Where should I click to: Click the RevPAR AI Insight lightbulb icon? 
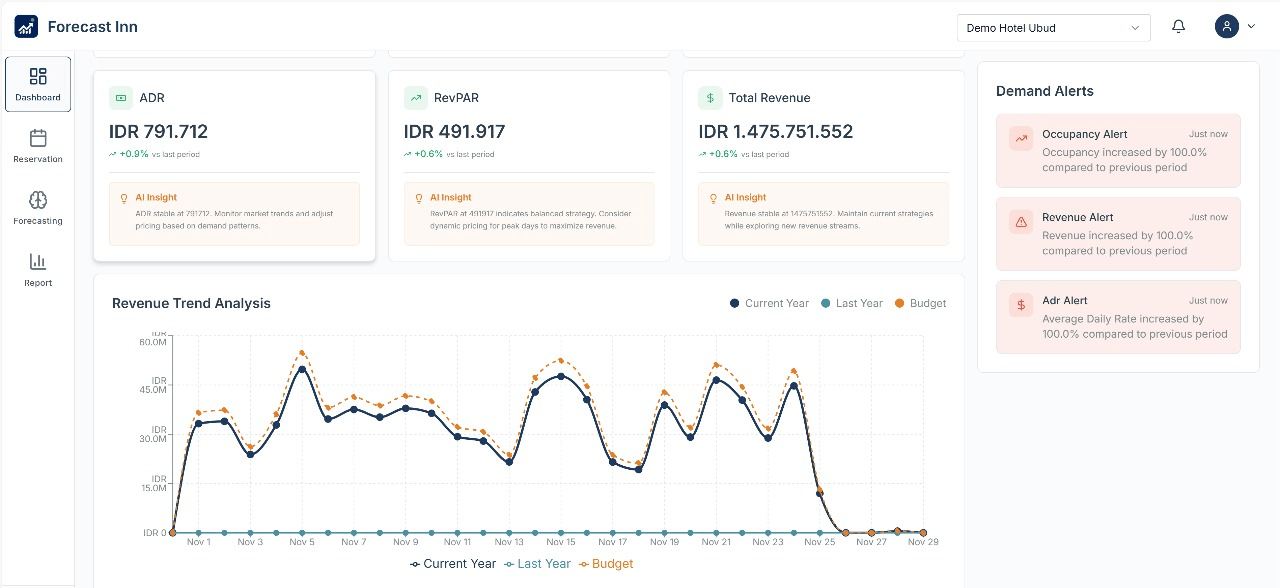pyautogui.click(x=419, y=198)
